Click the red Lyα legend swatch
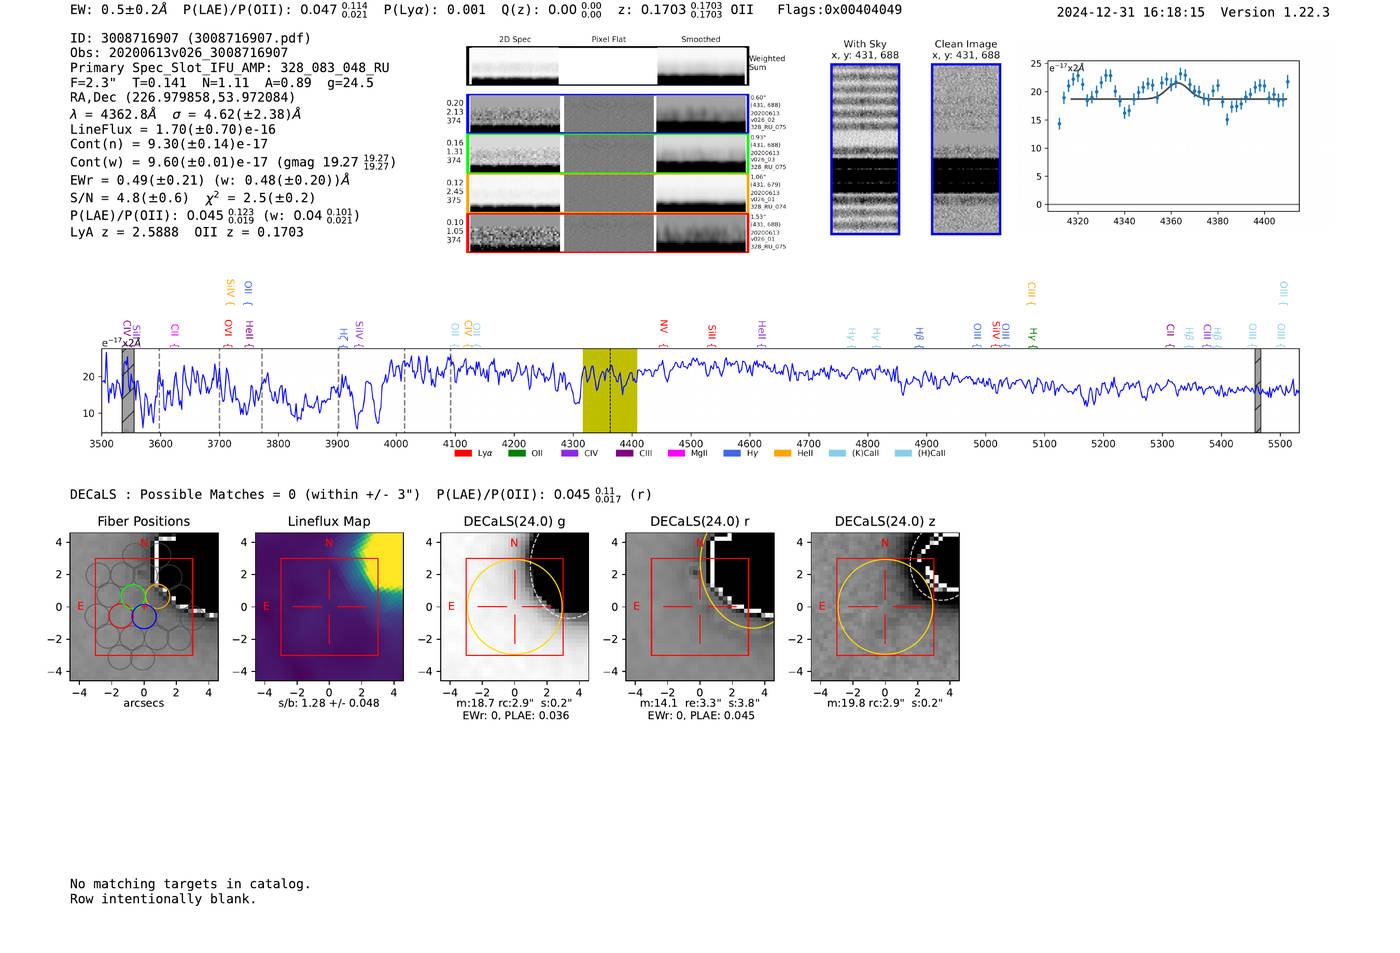This screenshot has width=1400, height=953. tap(463, 453)
